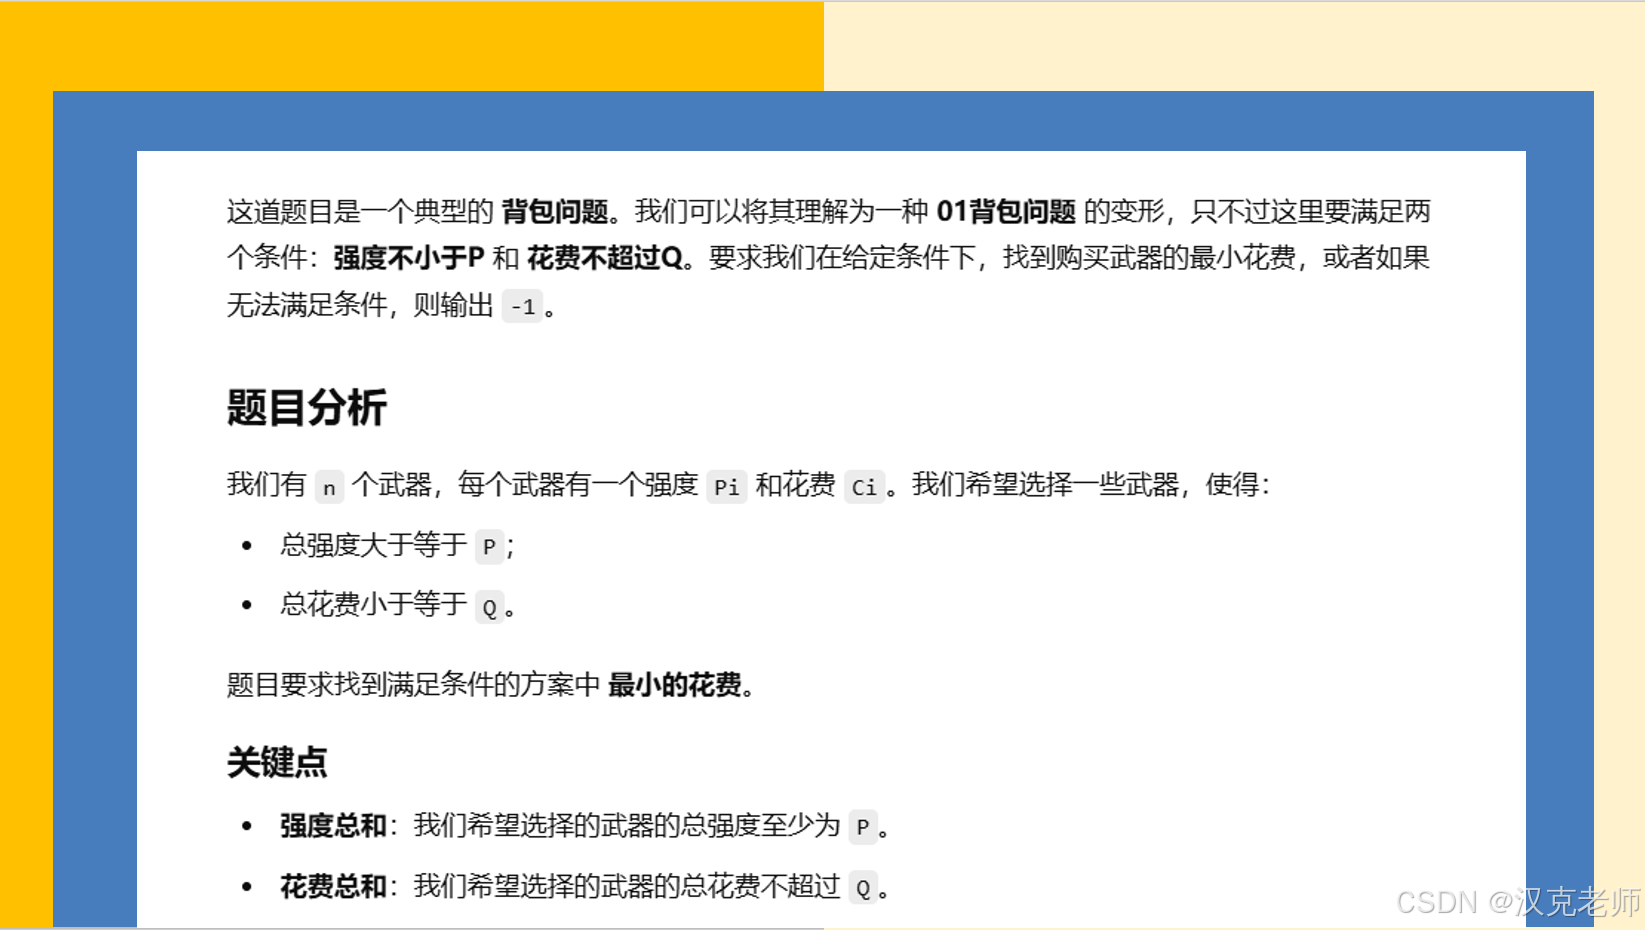Click the Q badge in 花费总和 bullet
This screenshot has height=930, width=1645.
click(x=863, y=888)
